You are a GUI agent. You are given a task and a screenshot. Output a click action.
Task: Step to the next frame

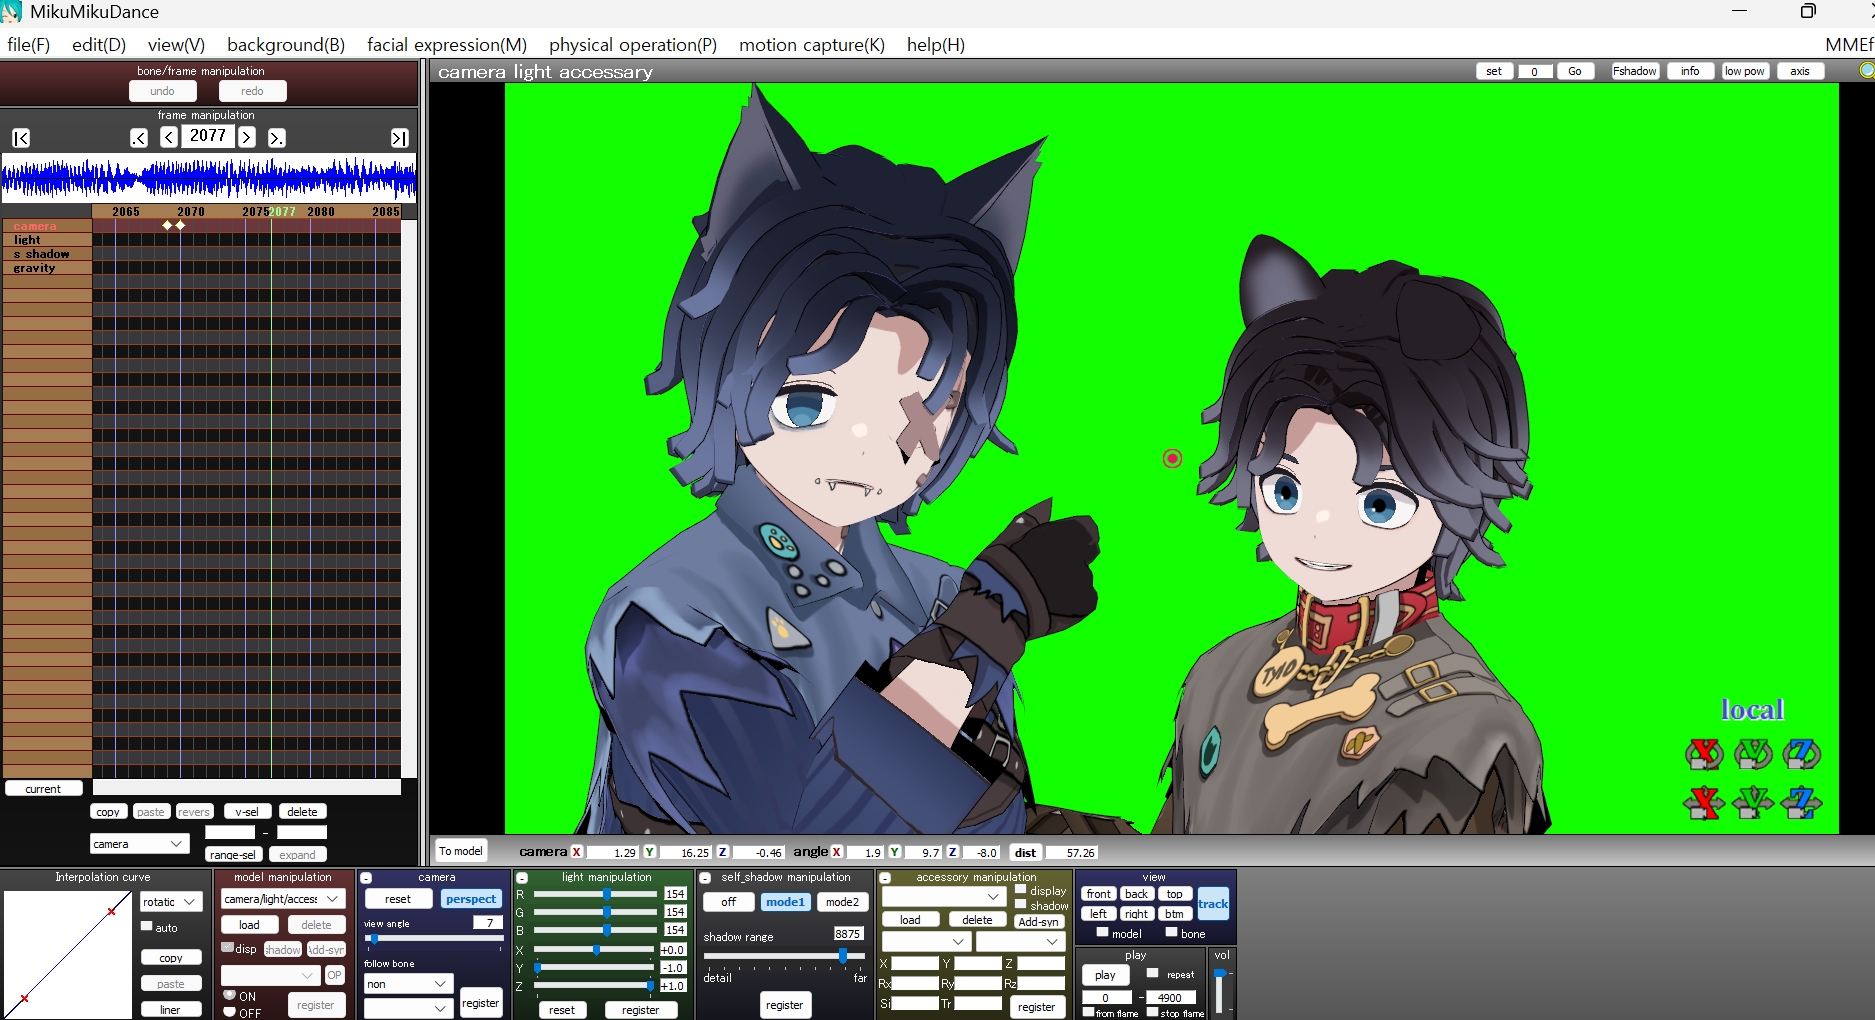tap(247, 138)
